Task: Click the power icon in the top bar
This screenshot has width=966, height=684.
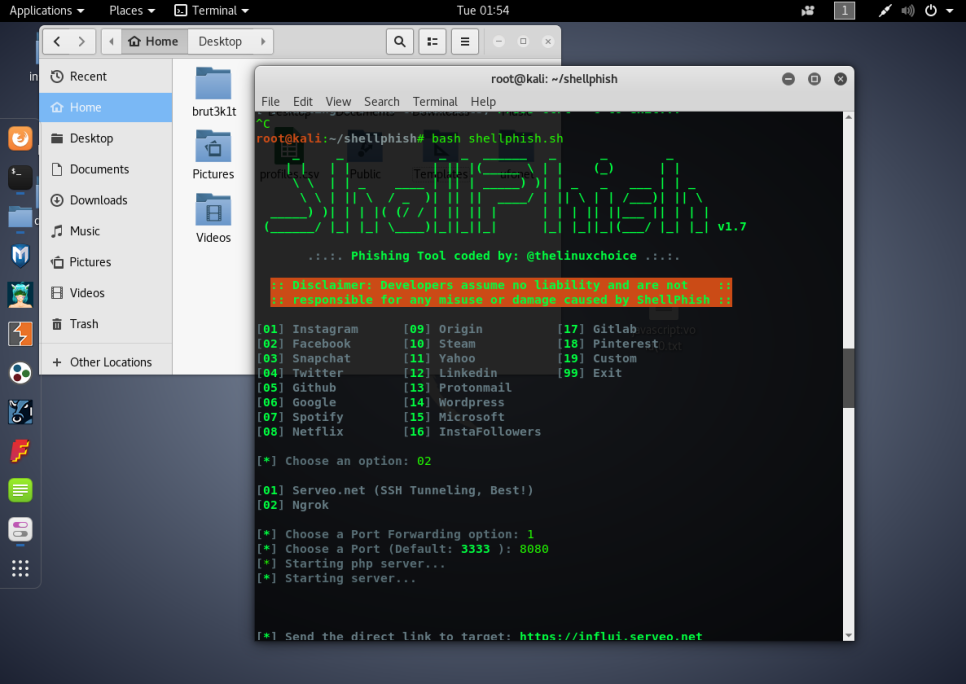Action: pyautogui.click(x=931, y=10)
